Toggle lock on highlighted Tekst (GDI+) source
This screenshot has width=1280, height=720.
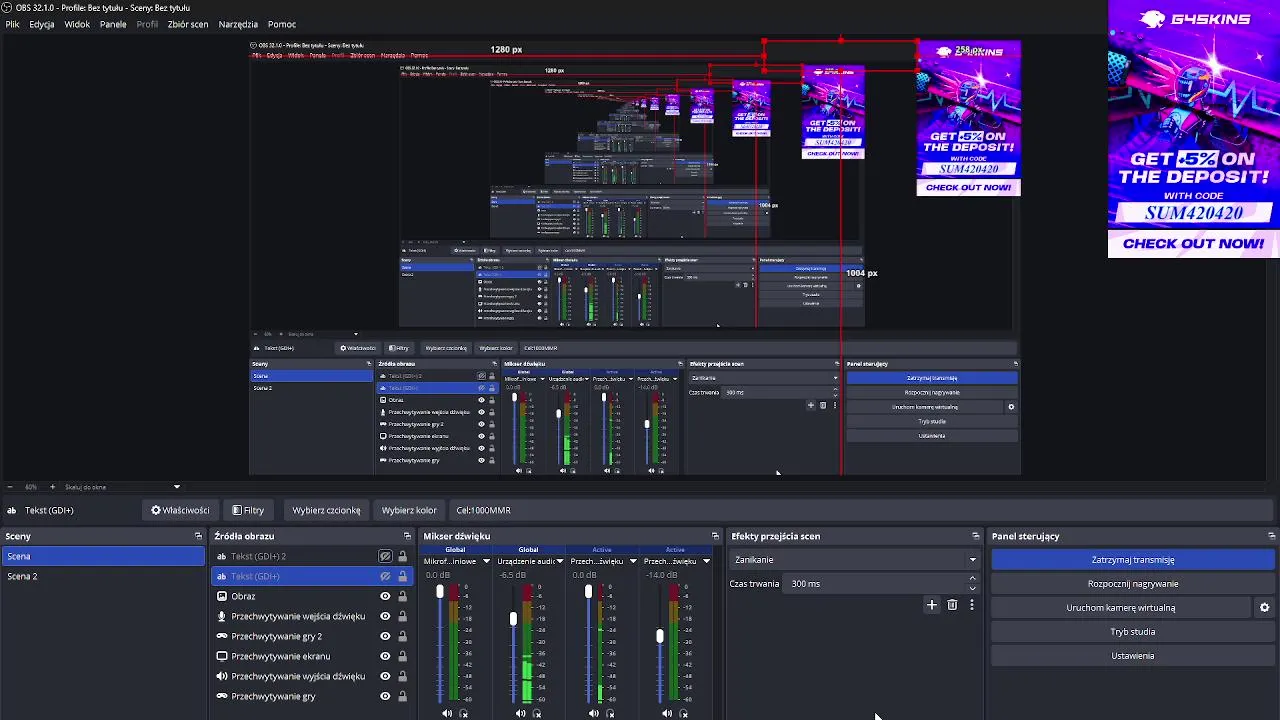pos(402,576)
